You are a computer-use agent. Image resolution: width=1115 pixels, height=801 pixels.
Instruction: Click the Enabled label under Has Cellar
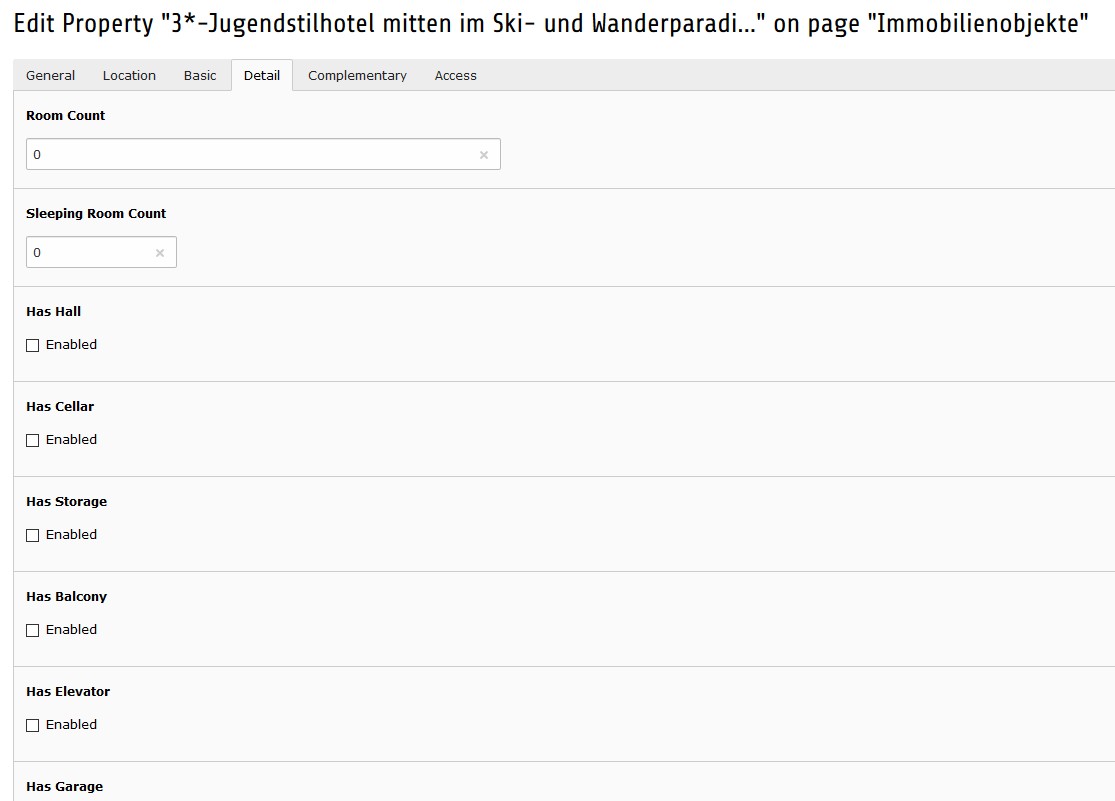[71, 440]
